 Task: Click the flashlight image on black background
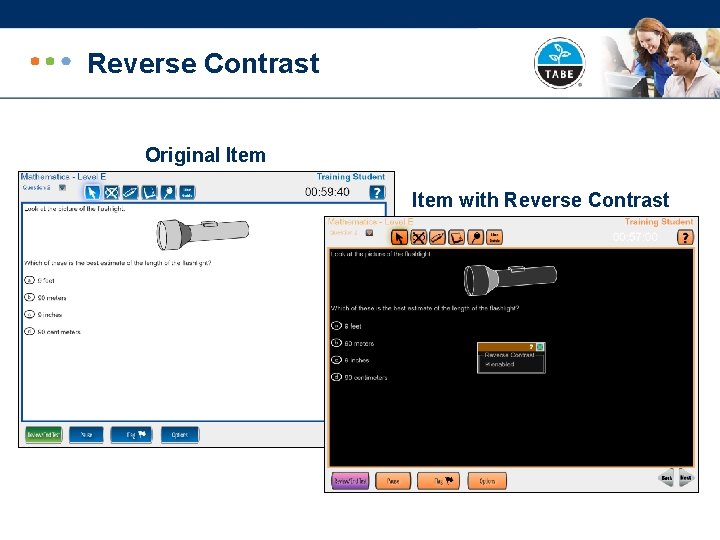point(510,279)
